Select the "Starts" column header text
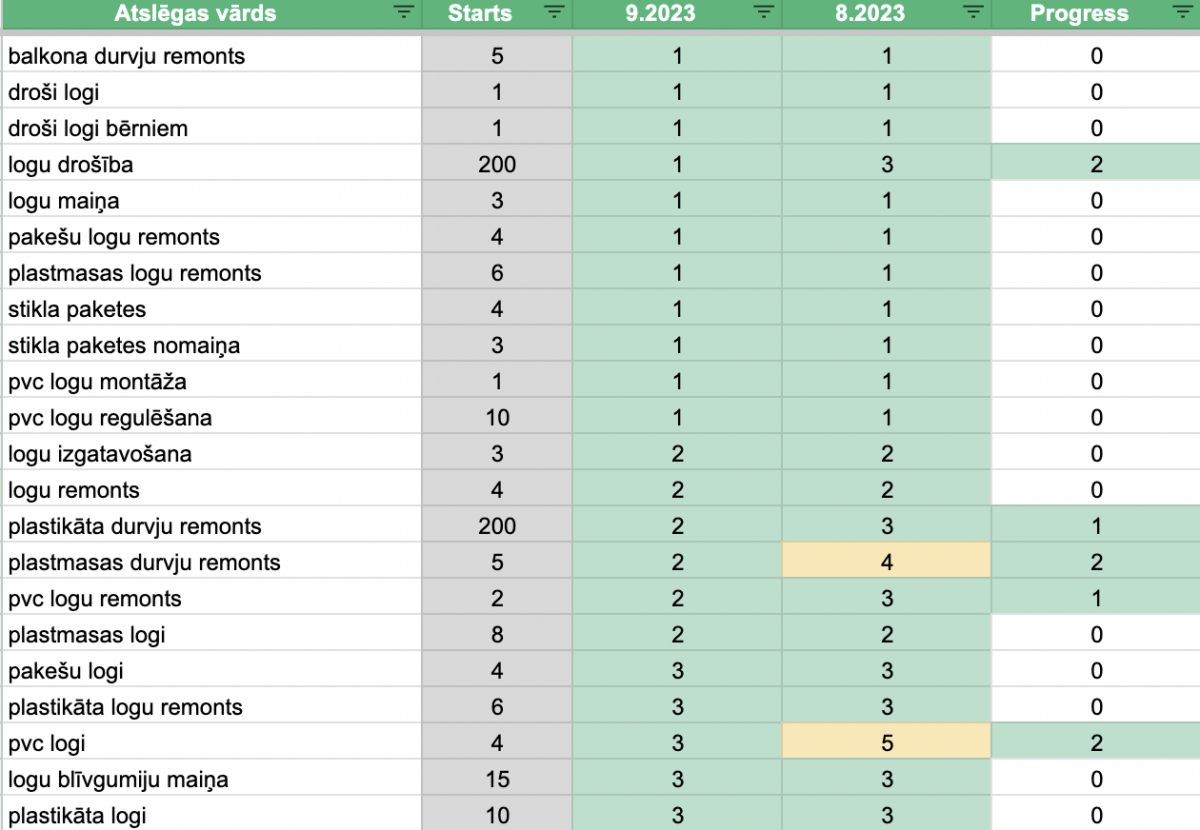Image resolution: width=1200 pixels, height=830 pixels. point(480,14)
